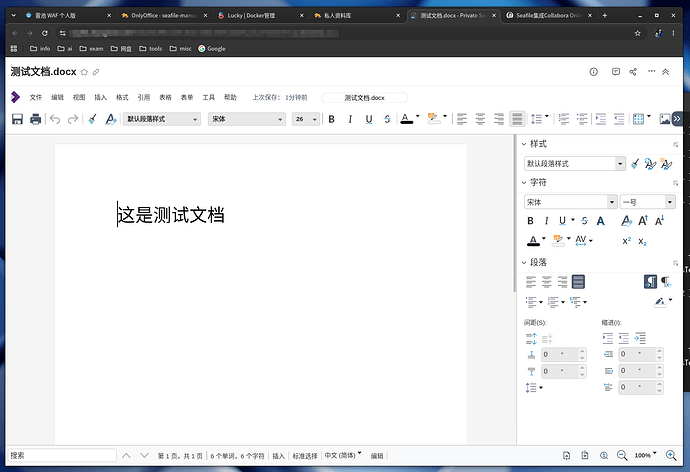Open the 格式 menu
The height and width of the screenshot is (472, 690).
[122, 97]
